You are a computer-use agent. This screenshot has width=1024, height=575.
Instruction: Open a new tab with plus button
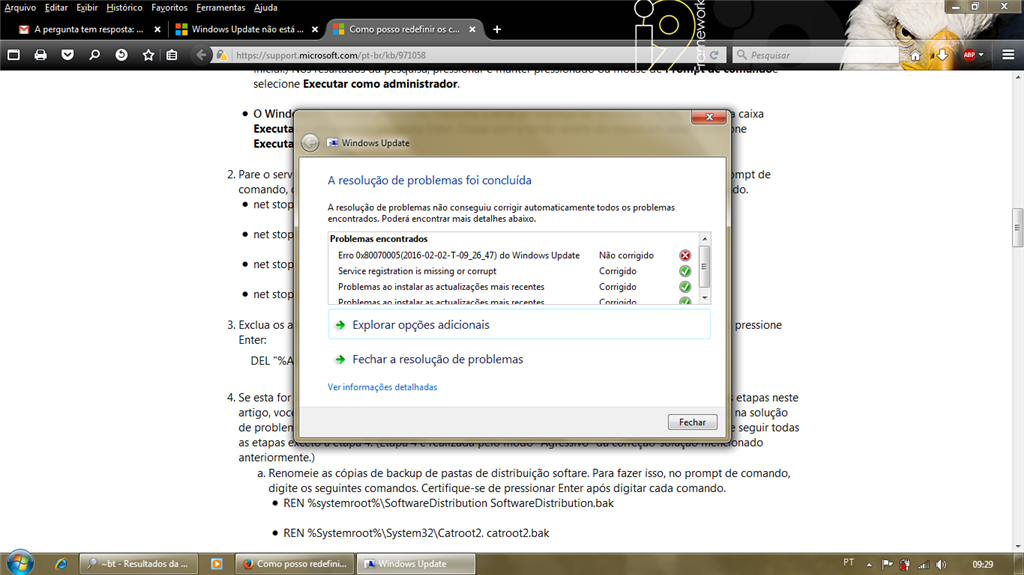point(497,29)
